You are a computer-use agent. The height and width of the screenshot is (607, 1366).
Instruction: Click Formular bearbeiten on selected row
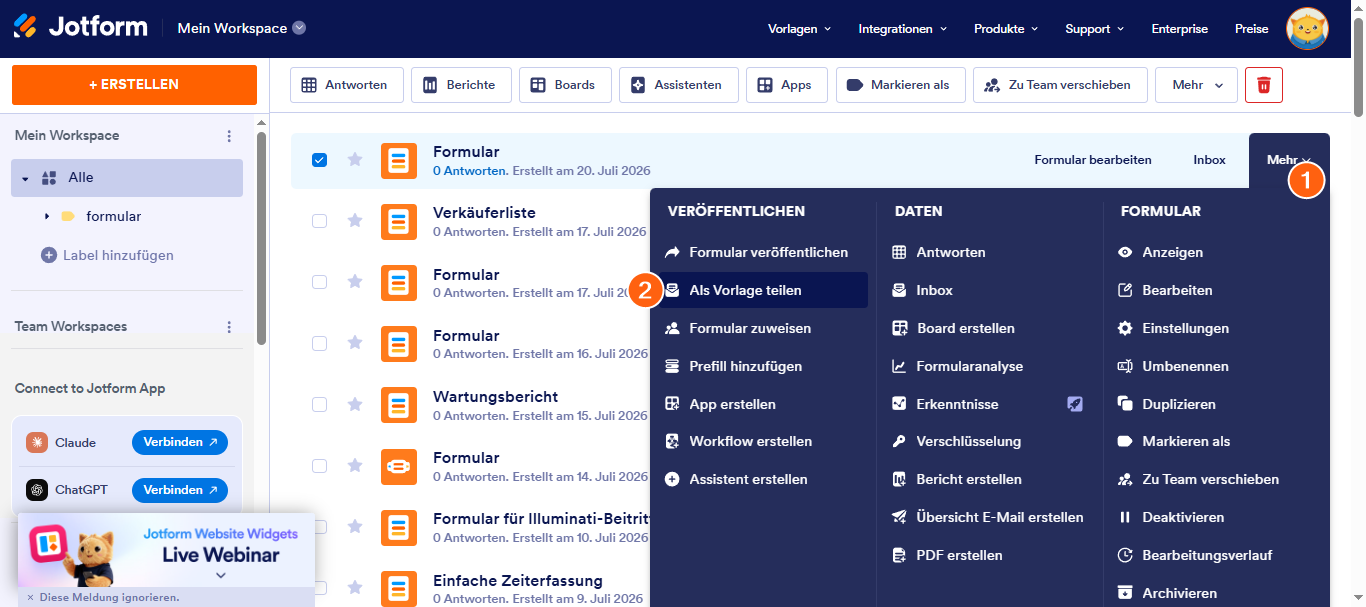coord(1093,160)
